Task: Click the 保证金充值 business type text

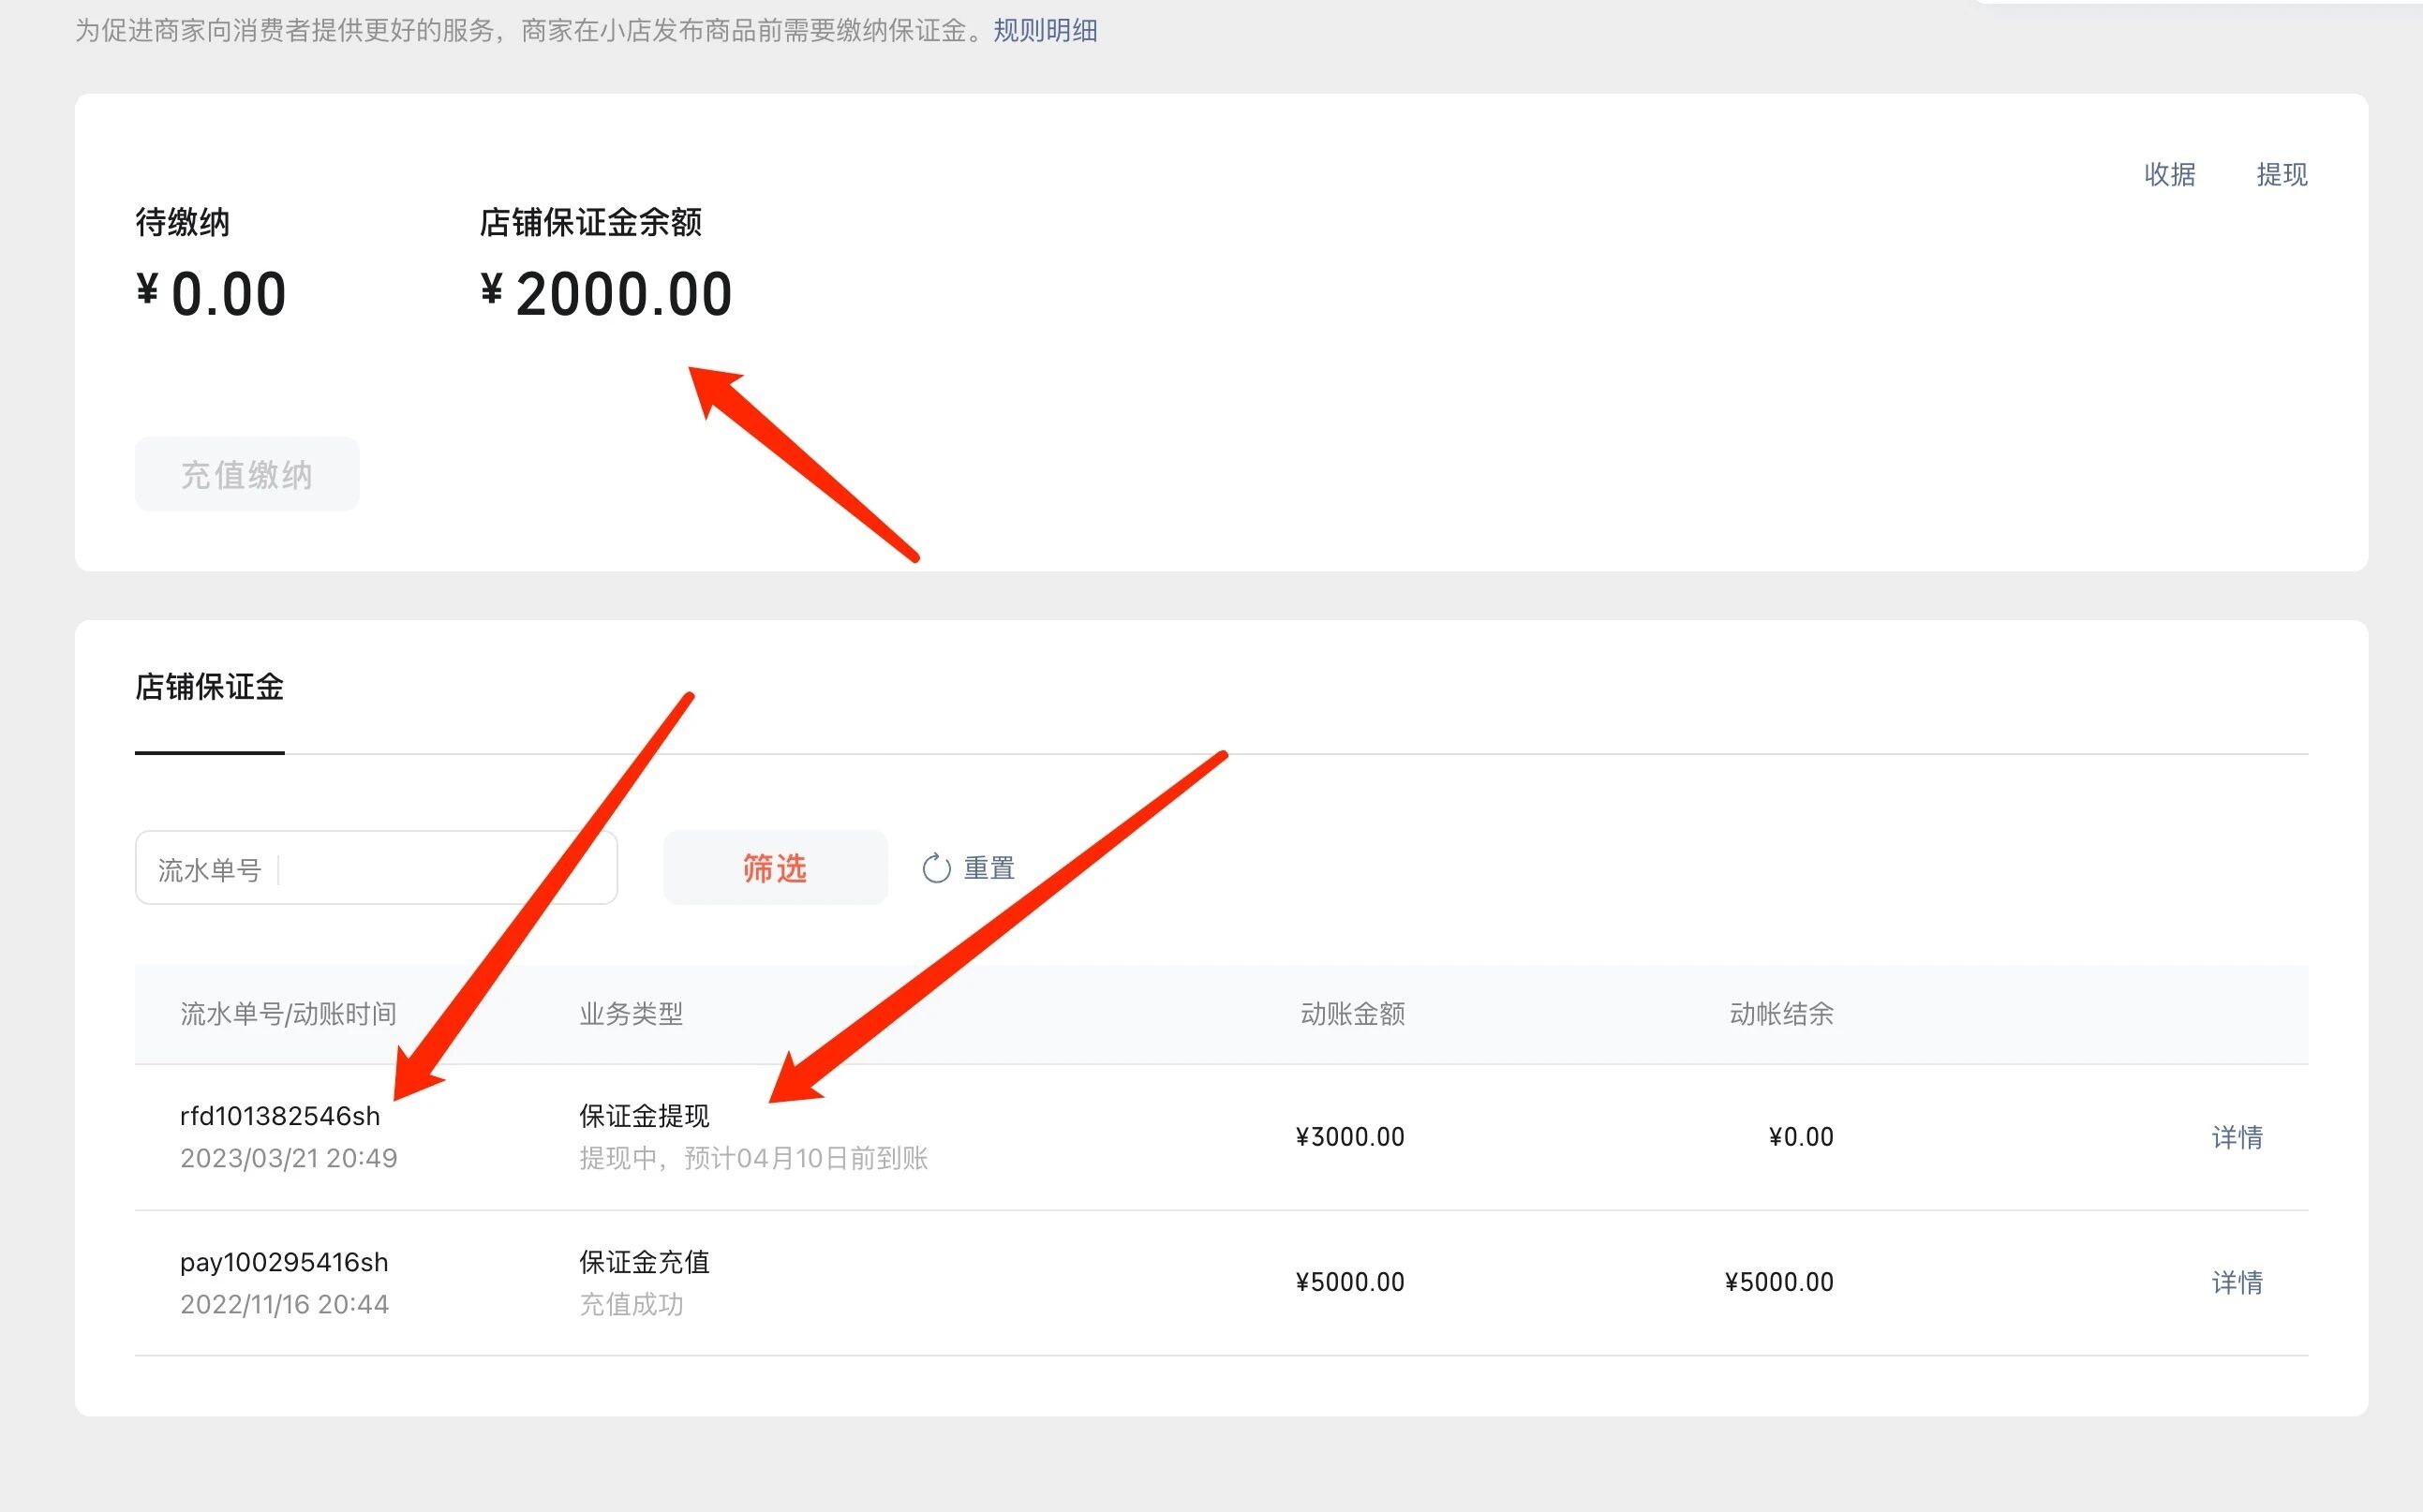Action: (644, 1262)
